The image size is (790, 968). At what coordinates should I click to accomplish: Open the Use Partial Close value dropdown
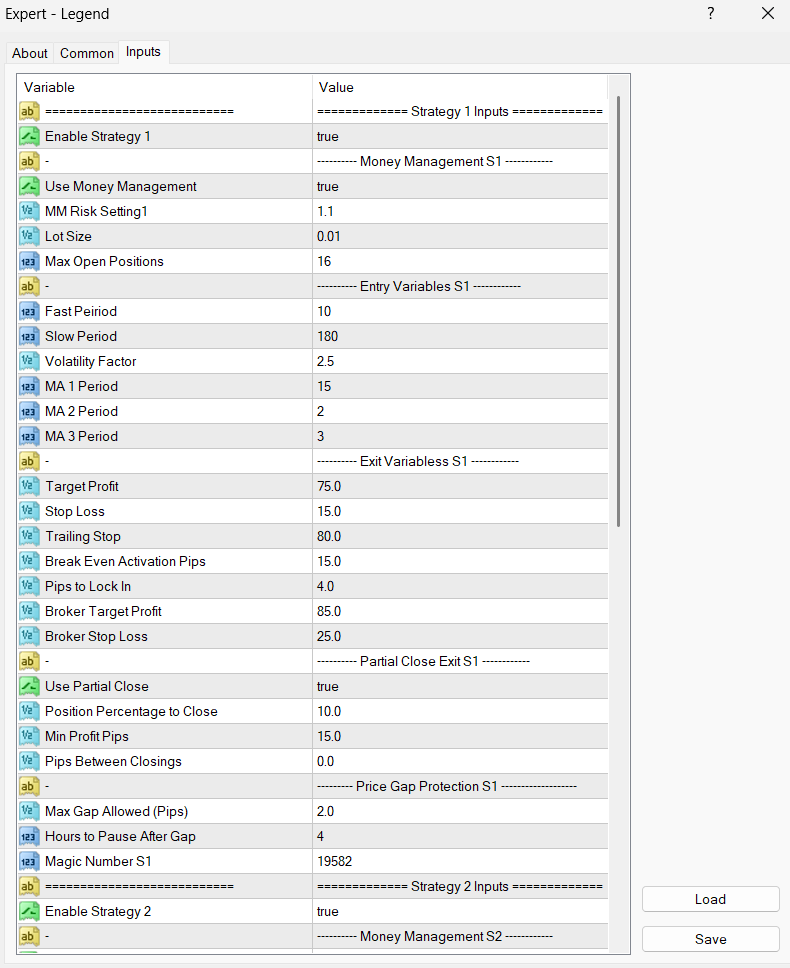460,686
